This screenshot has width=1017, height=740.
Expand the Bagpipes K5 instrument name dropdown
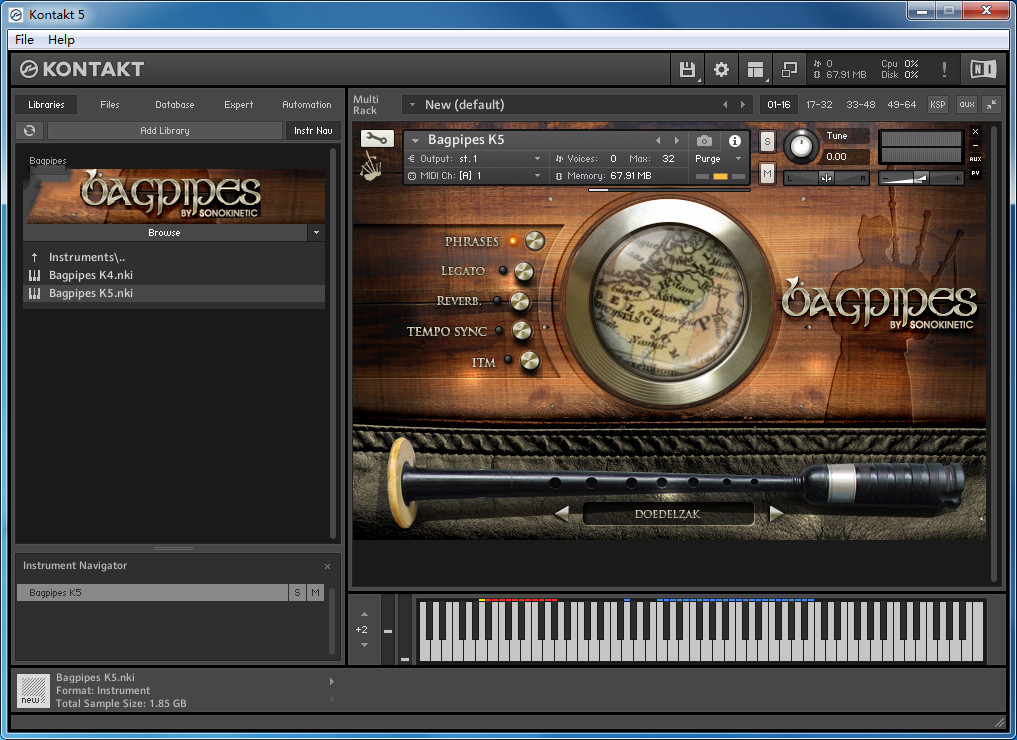point(415,140)
